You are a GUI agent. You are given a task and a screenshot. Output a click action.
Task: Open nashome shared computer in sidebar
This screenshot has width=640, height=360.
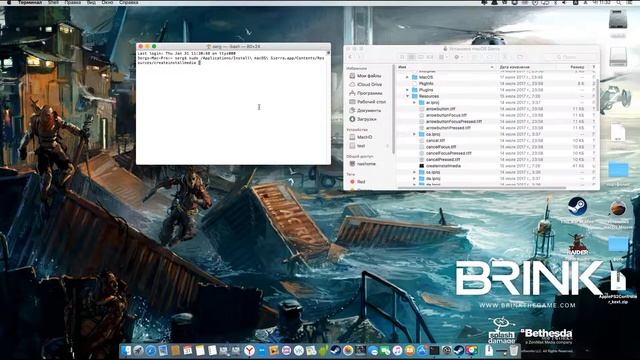point(362,164)
